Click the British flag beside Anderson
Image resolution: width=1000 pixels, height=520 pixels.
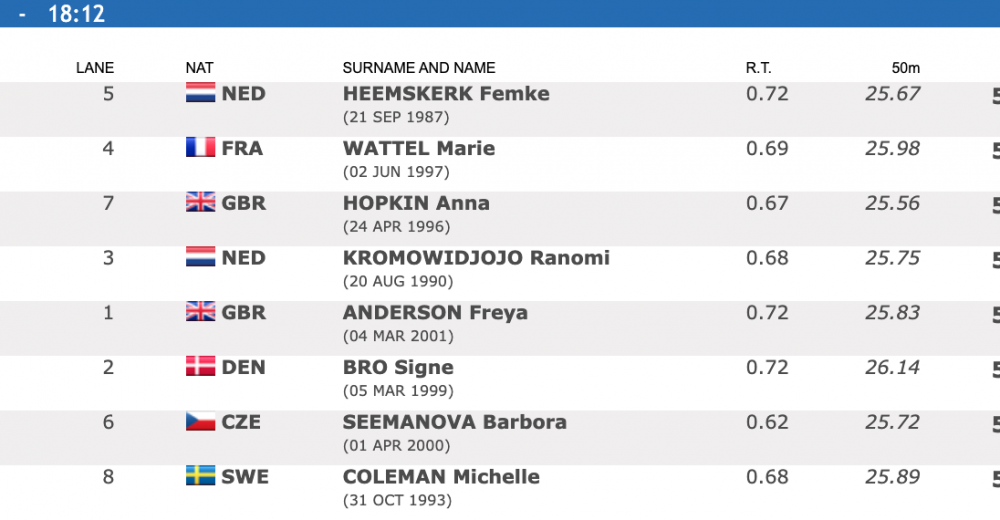200,312
